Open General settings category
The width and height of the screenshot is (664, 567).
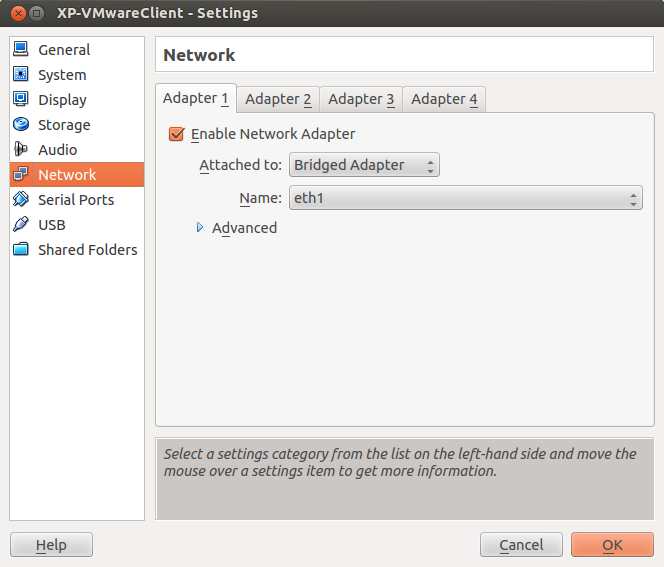click(77, 50)
